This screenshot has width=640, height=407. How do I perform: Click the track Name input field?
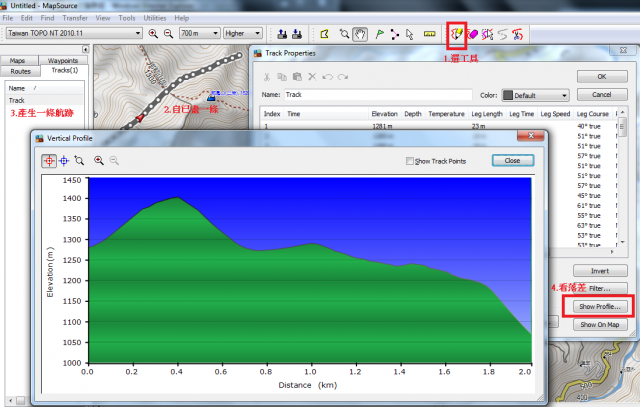click(x=378, y=95)
